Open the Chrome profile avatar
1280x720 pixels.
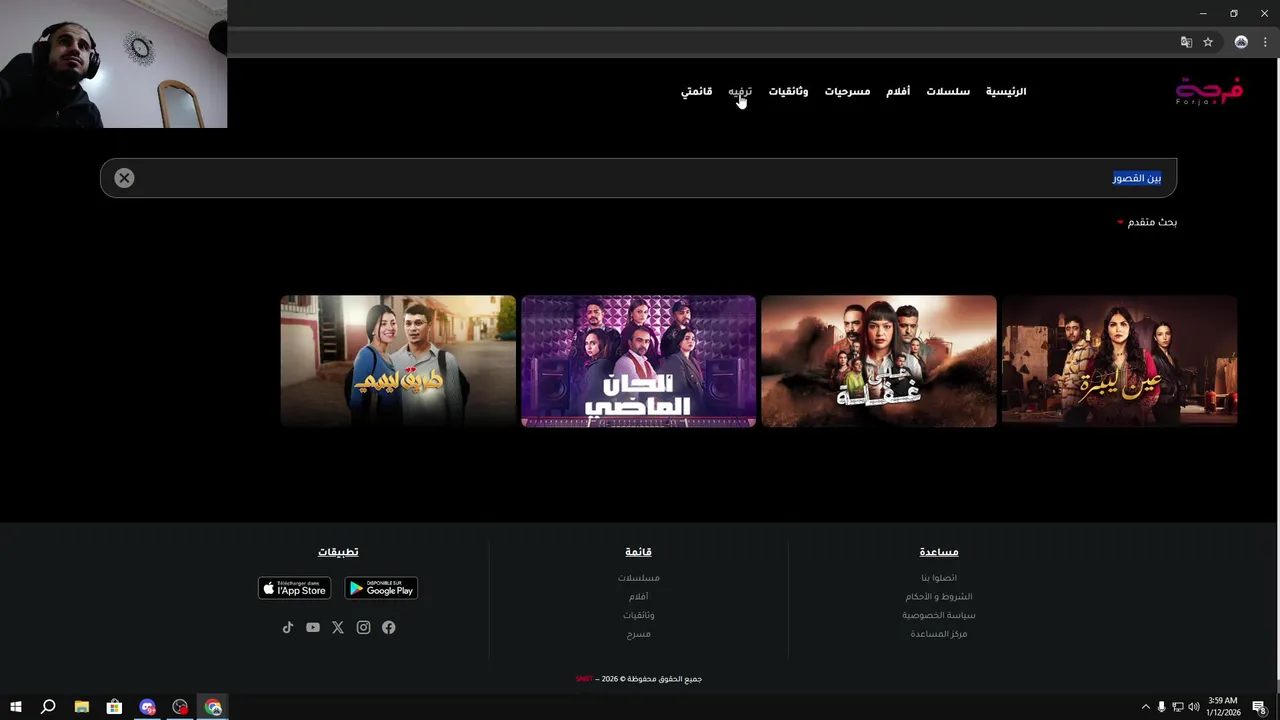click(1241, 42)
